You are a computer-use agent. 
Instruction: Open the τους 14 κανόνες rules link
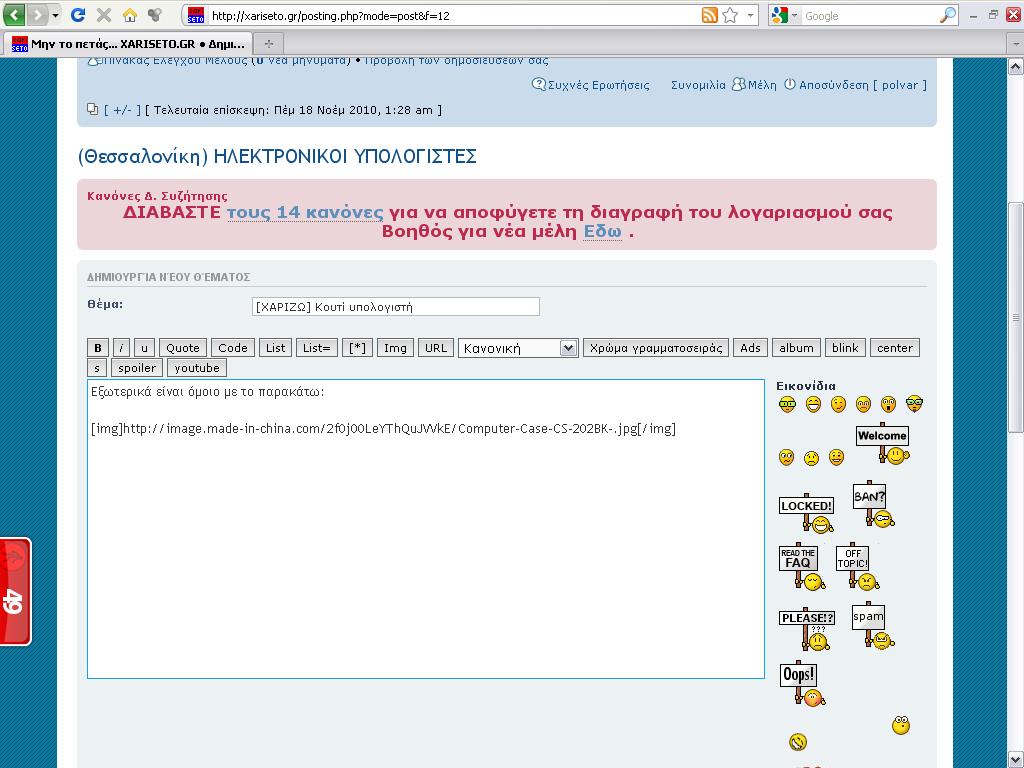305,213
